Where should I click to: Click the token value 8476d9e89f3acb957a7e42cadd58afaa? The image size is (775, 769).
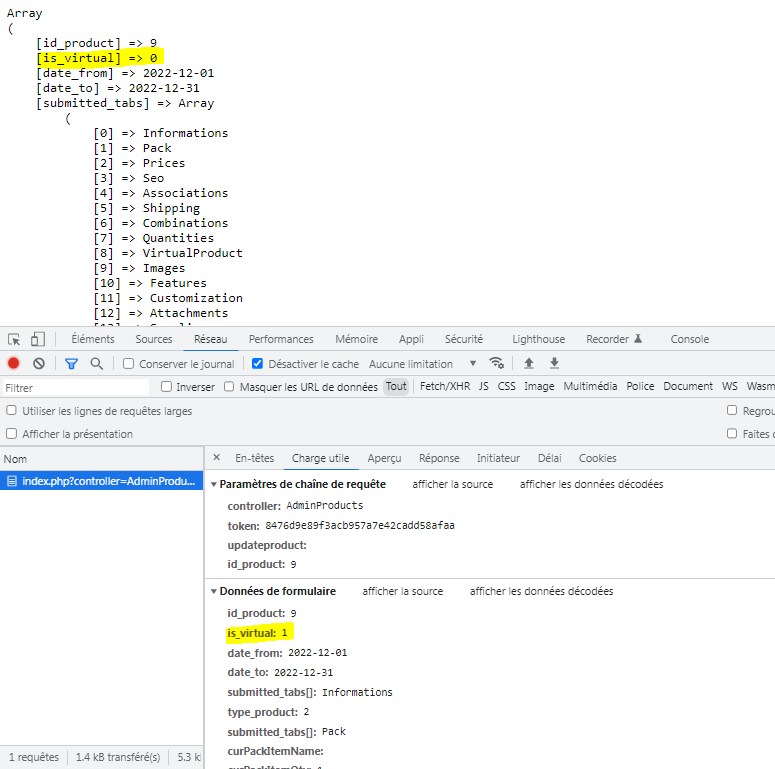tap(360, 525)
